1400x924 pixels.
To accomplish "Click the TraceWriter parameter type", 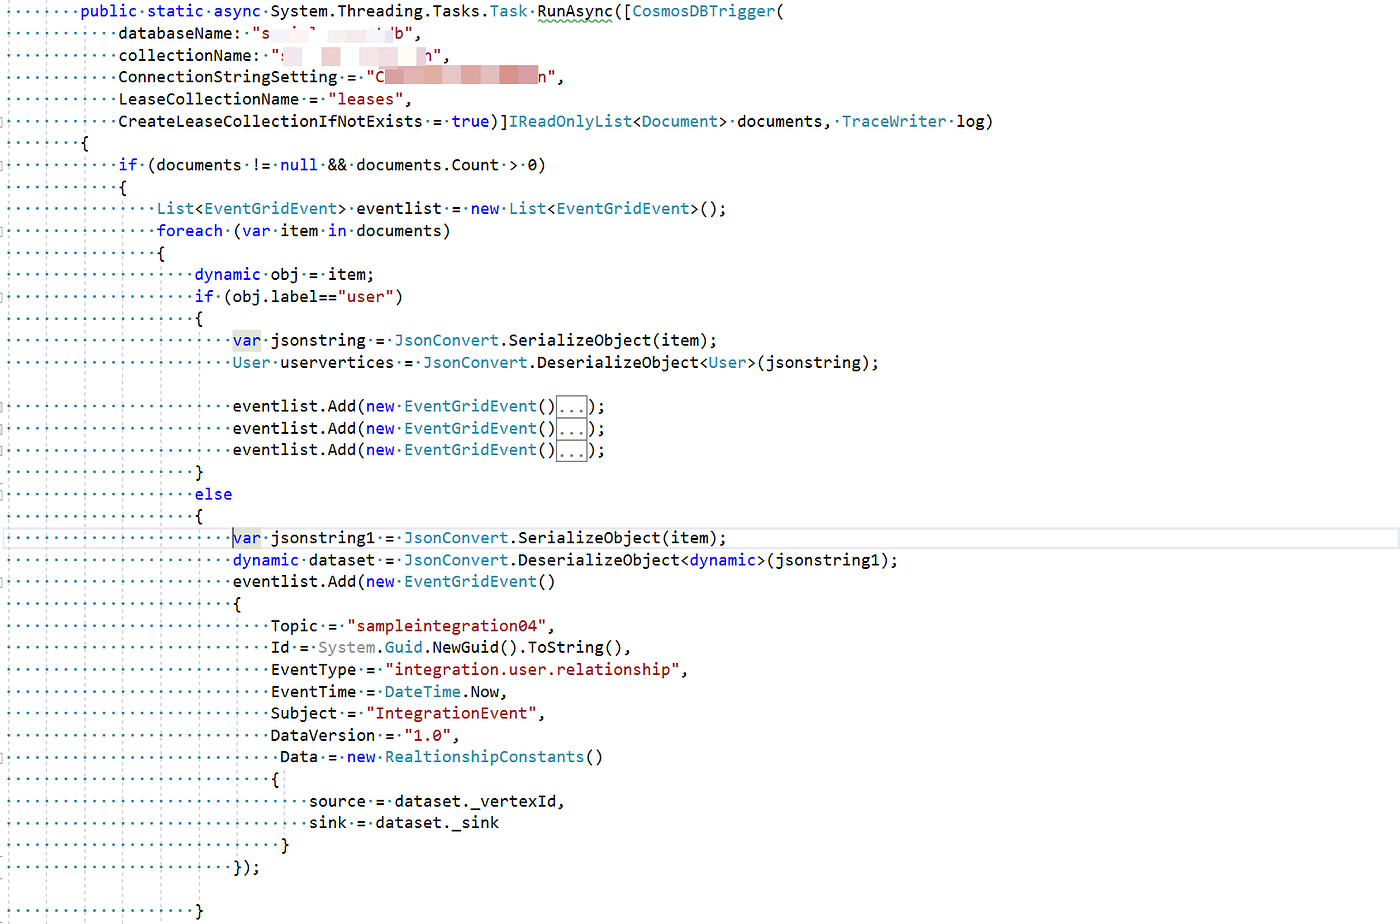I will [x=893, y=120].
